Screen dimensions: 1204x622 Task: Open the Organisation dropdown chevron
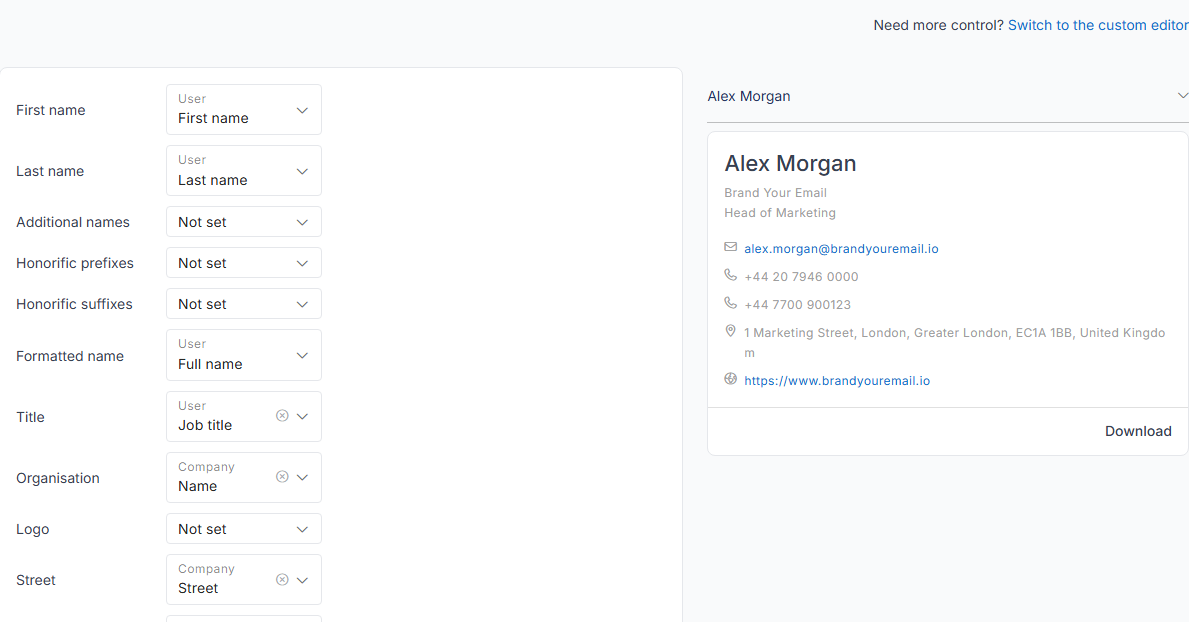coord(303,477)
